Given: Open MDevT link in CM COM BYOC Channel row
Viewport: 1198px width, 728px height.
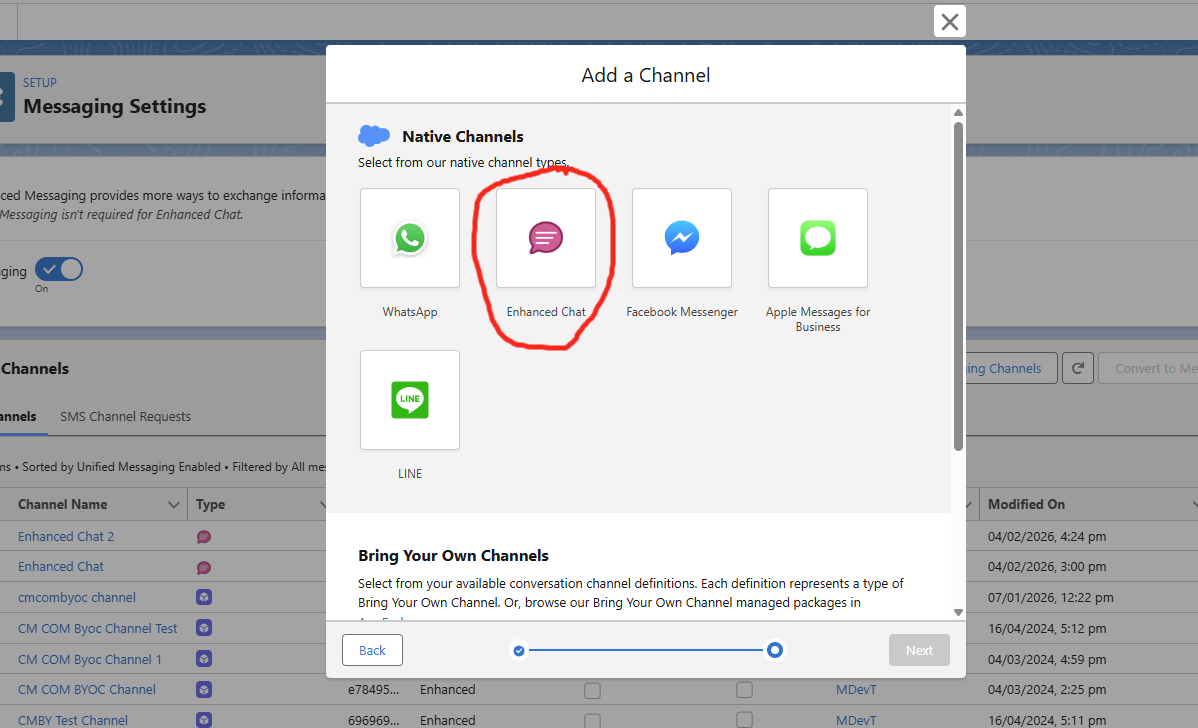Looking at the screenshot, I should pyautogui.click(x=856, y=690).
